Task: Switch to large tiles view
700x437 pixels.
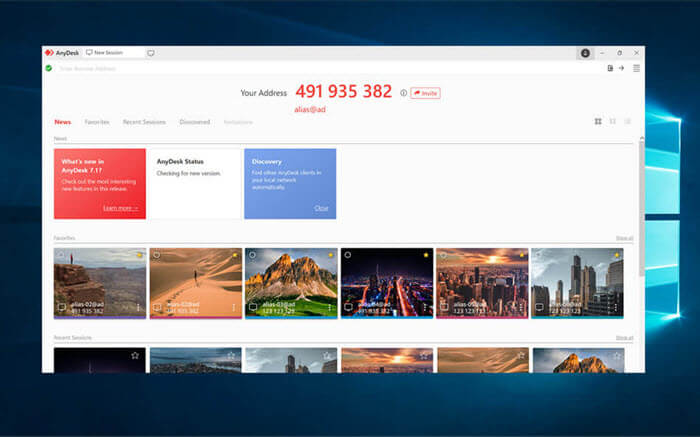Action: (x=598, y=121)
